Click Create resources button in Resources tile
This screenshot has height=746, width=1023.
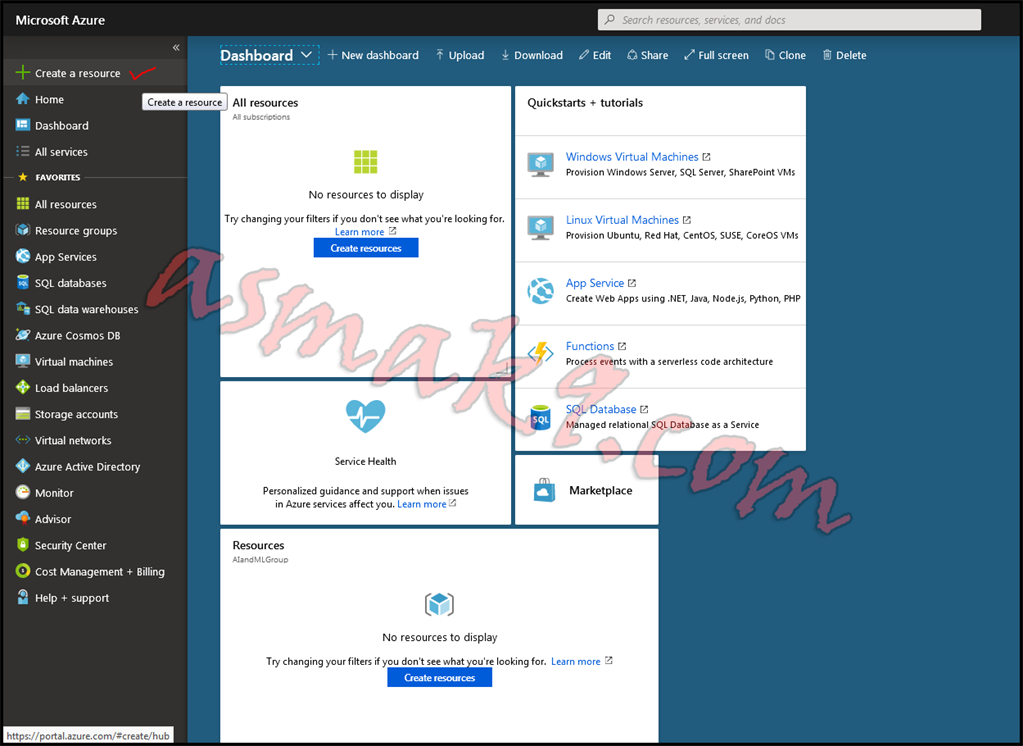click(440, 677)
